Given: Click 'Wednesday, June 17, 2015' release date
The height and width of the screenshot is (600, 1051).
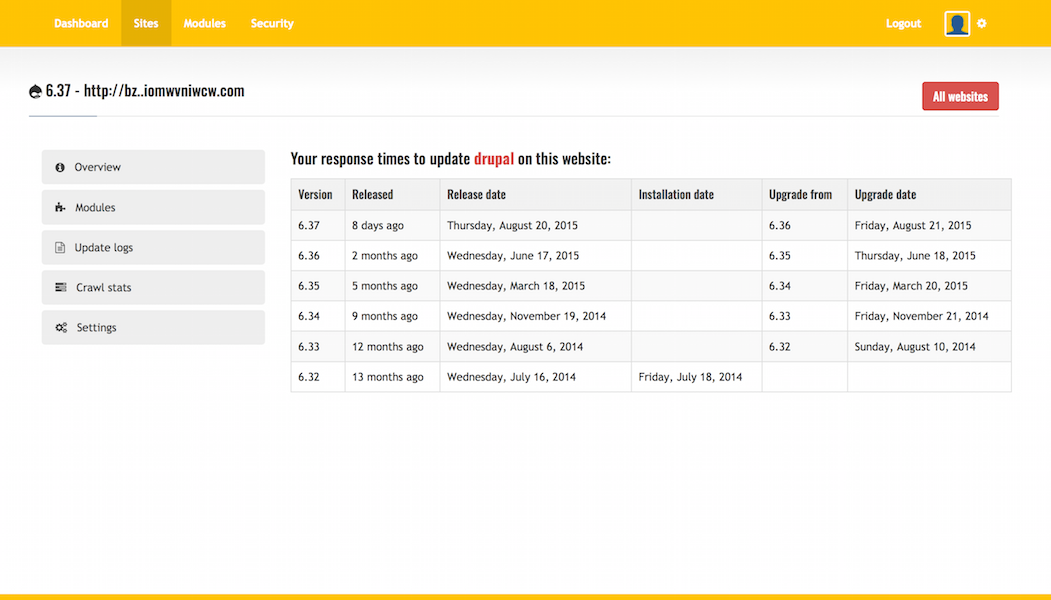Looking at the screenshot, I should [x=513, y=255].
